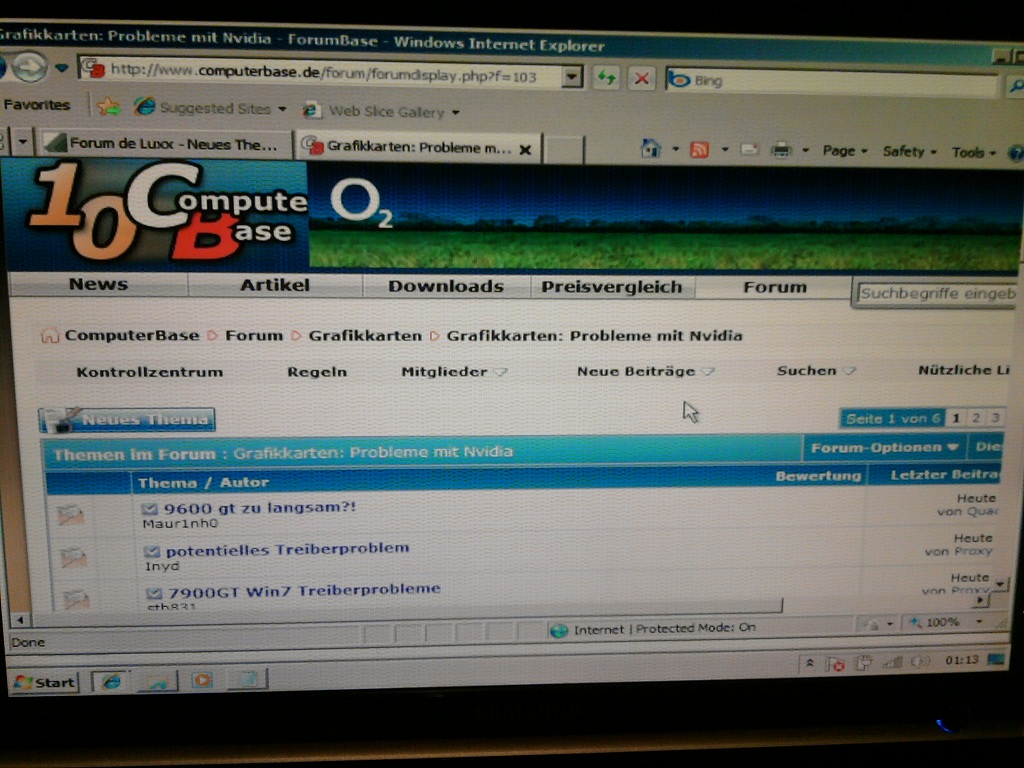This screenshot has height=768, width=1024.
Task: Open thread '7900GT Win7 Treiberprobleme'
Action: [304, 590]
